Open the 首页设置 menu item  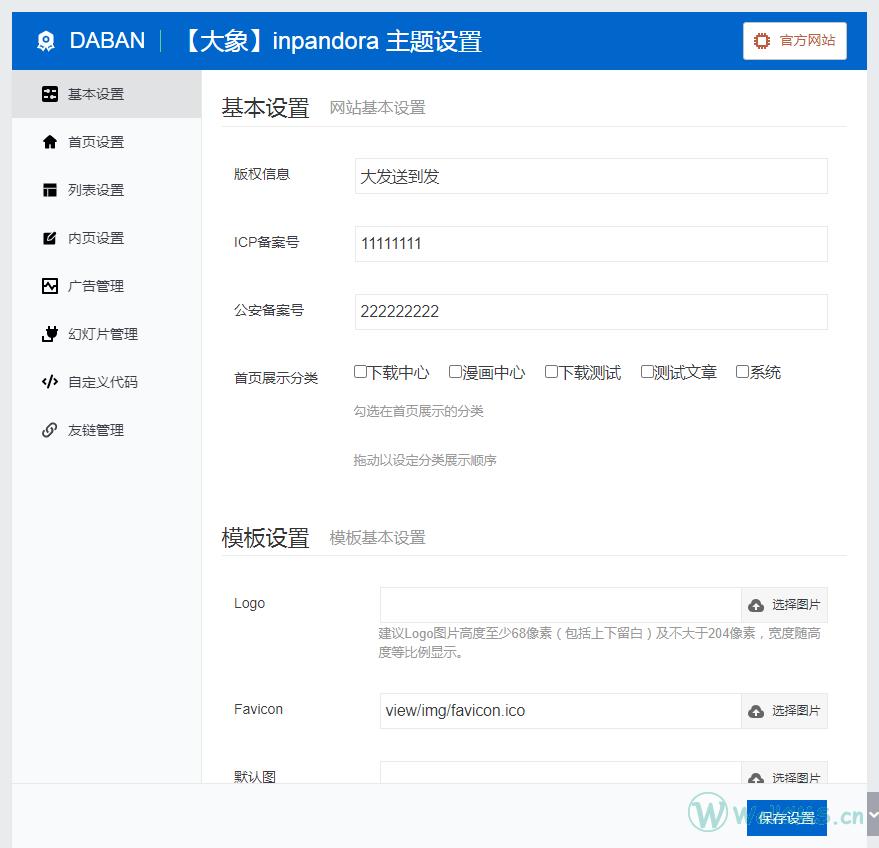click(x=107, y=142)
